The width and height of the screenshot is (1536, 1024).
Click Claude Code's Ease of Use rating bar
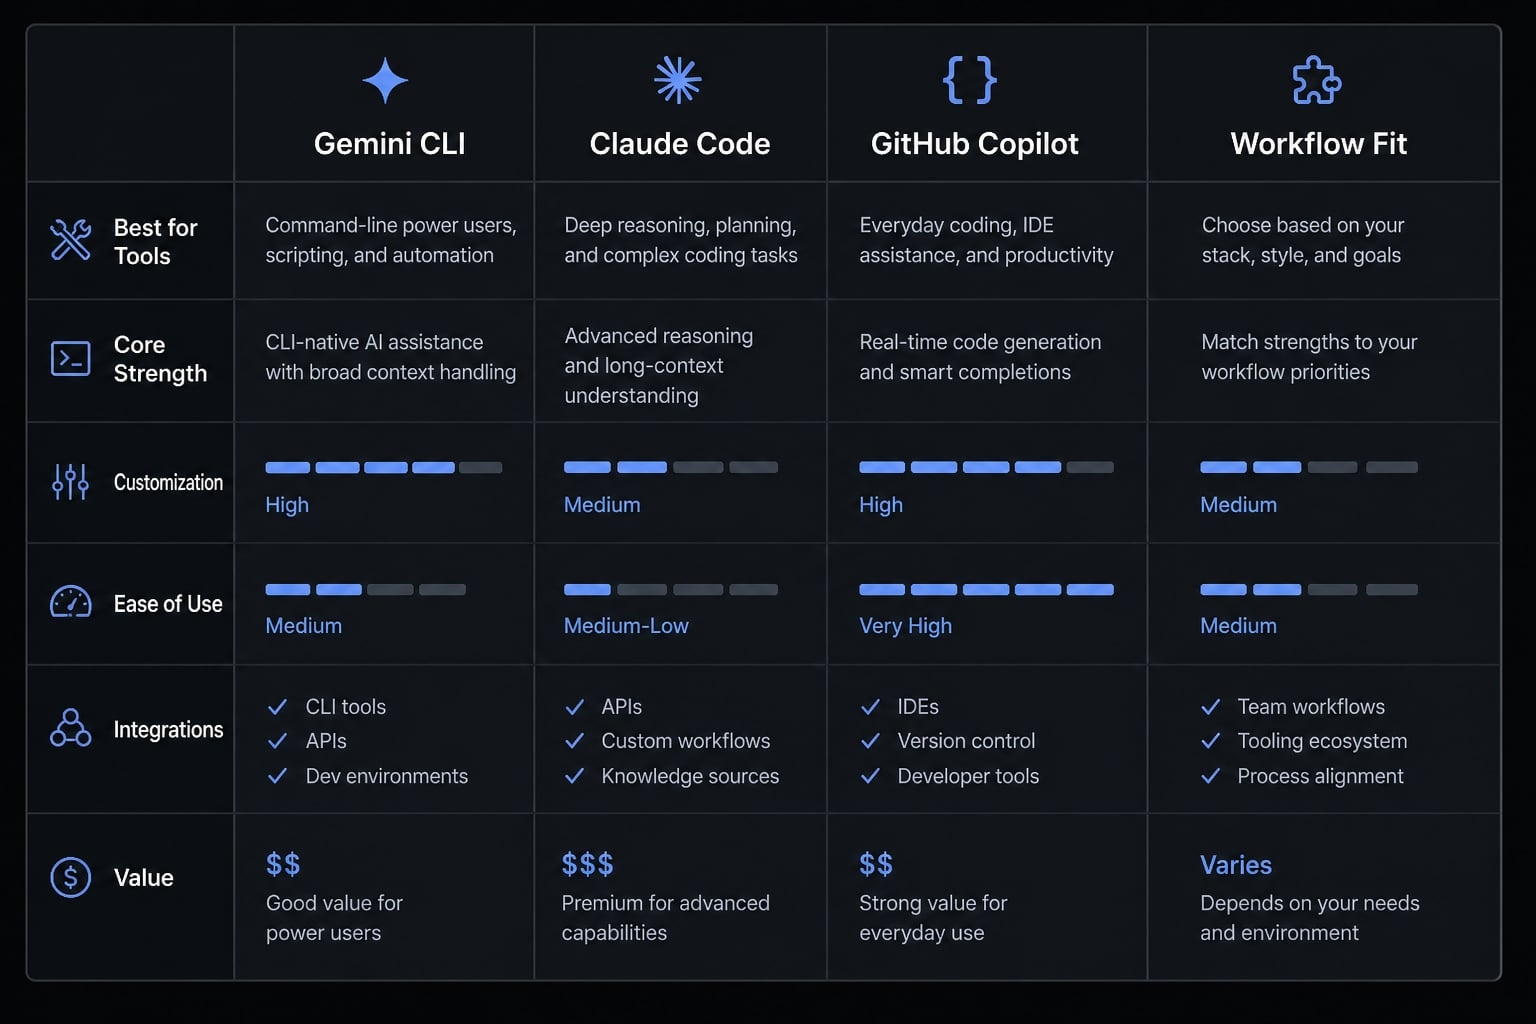[x=671, y=589]
